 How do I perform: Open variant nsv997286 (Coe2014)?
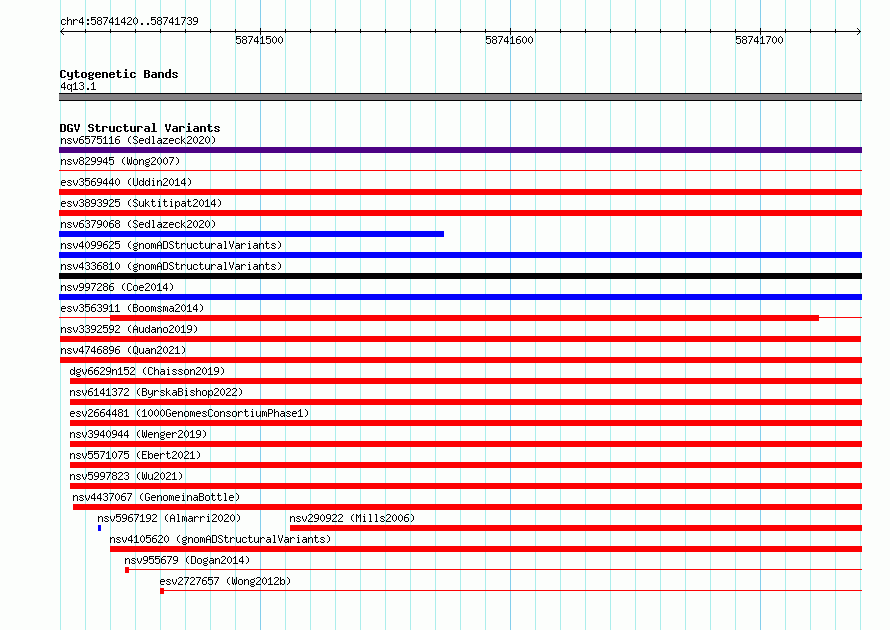click(x=117, y=287)
